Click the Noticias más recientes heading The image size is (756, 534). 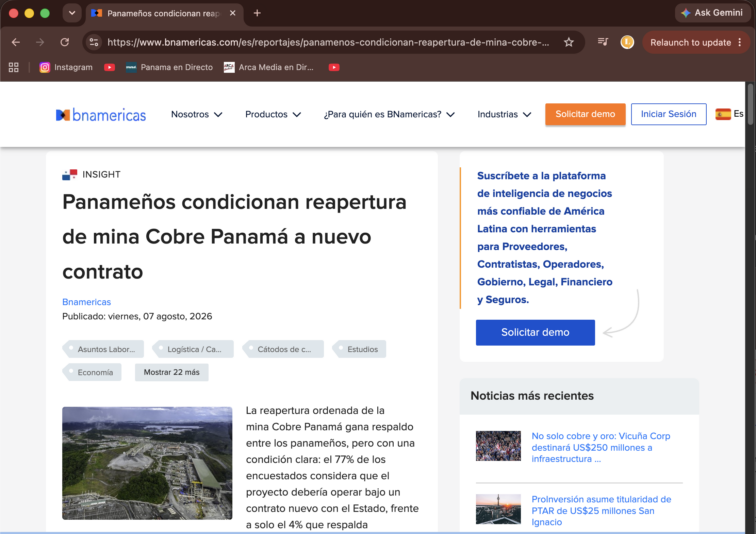(x=532, y=396)
